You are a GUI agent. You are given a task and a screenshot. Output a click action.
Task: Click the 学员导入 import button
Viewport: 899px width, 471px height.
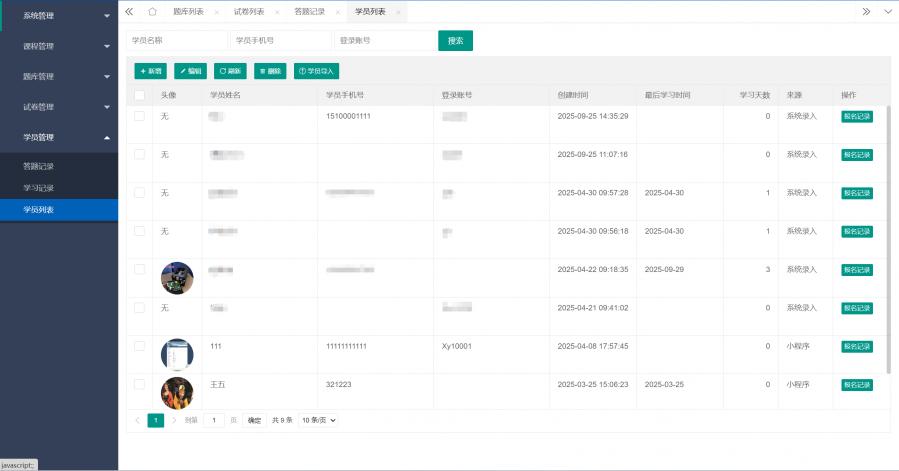(x=316, y=71)
